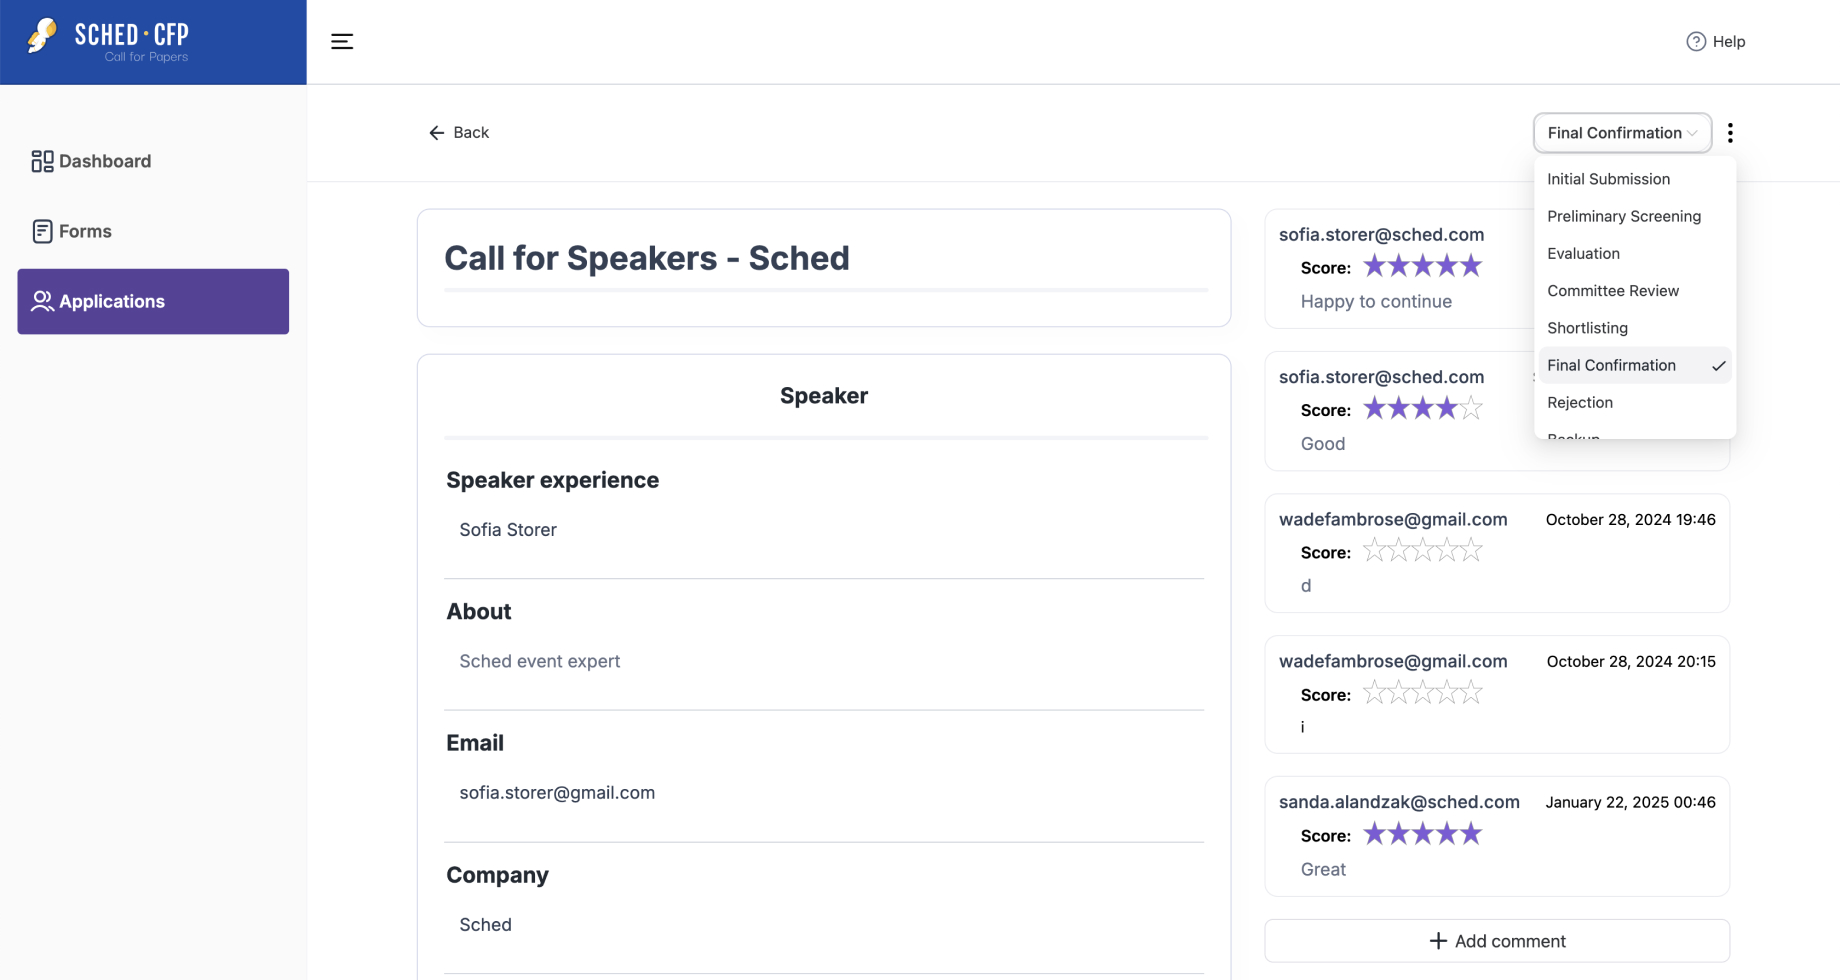The width and height of the screenshot is (1840, 980).
Task: Click the checkmark beside Final Confirmation option
Action: point(1718,366)
